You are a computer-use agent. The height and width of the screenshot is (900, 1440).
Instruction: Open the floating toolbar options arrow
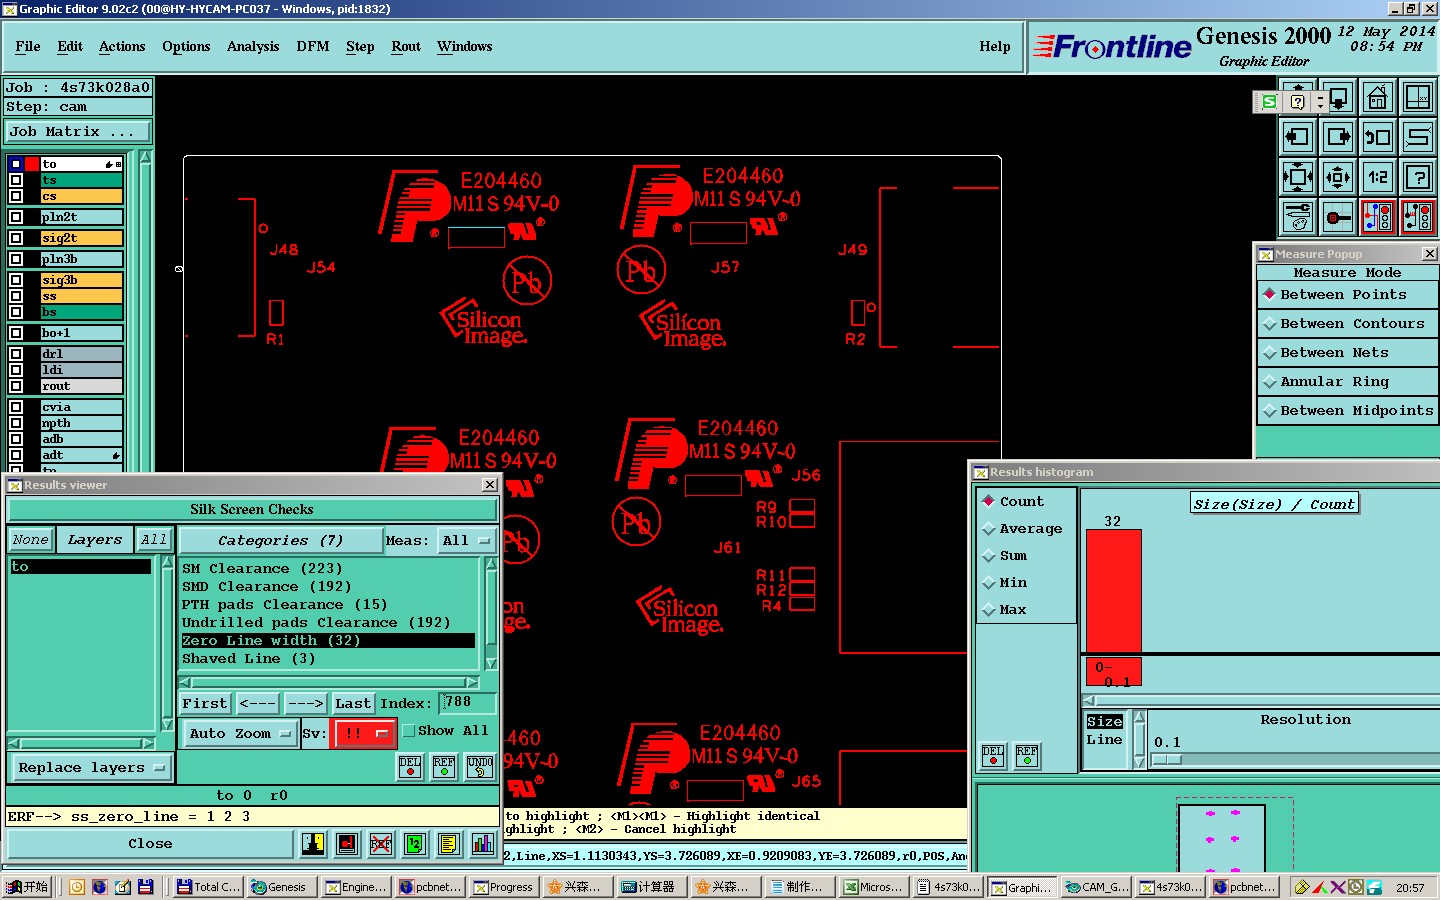coord(1320,102)
